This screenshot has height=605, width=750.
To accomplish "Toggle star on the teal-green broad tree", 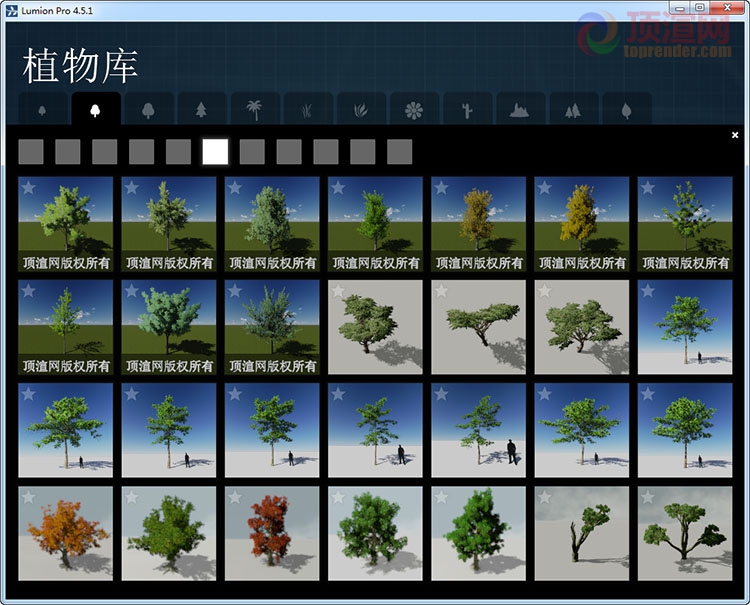I will click(132, 290).
